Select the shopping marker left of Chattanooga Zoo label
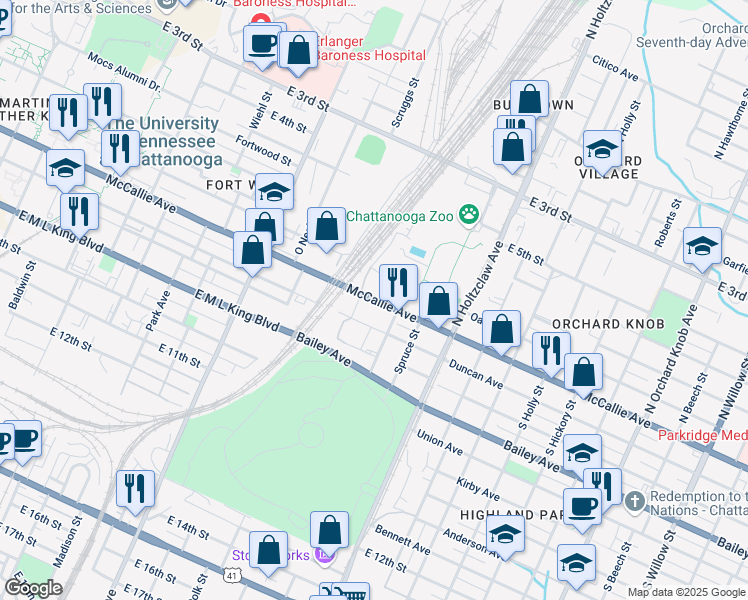 click(326, 229)
